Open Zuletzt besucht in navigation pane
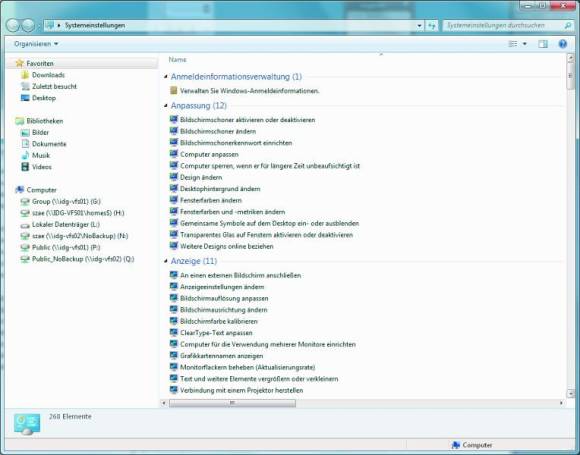Viewport: 580px width, 455px height. (x=54, y=87)
